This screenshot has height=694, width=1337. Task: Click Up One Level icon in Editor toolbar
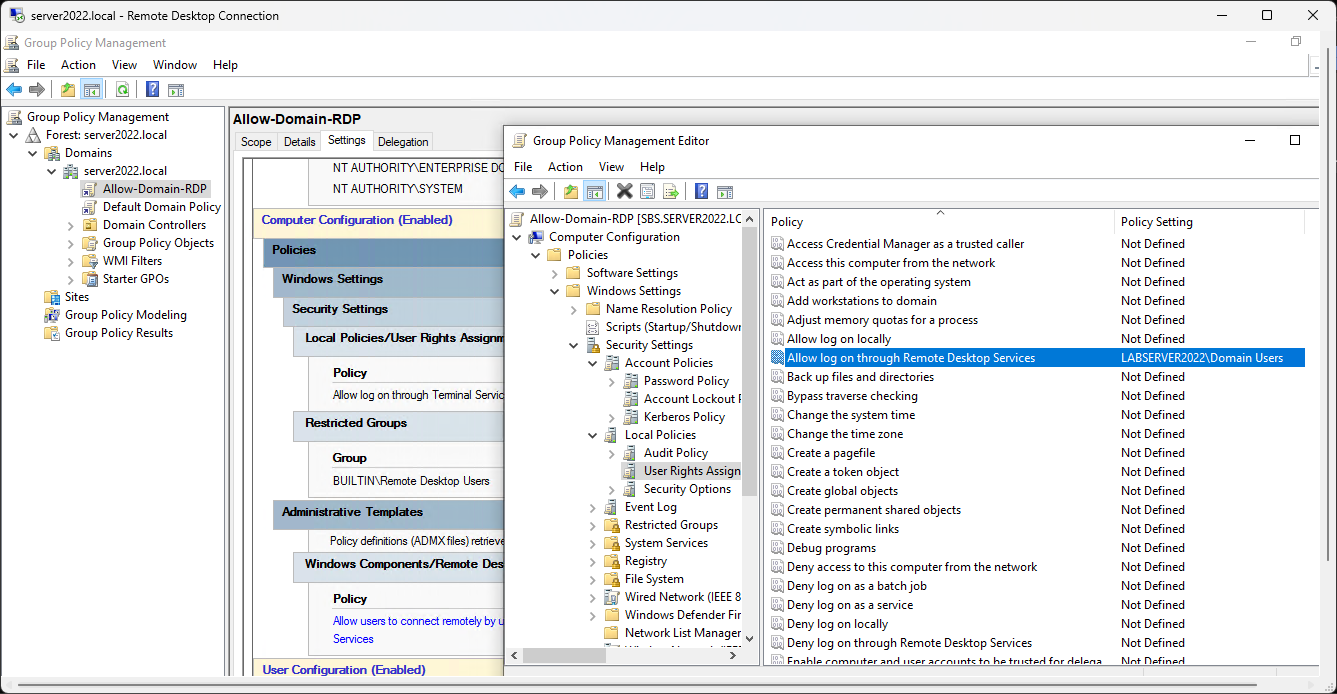click(571, 192)
